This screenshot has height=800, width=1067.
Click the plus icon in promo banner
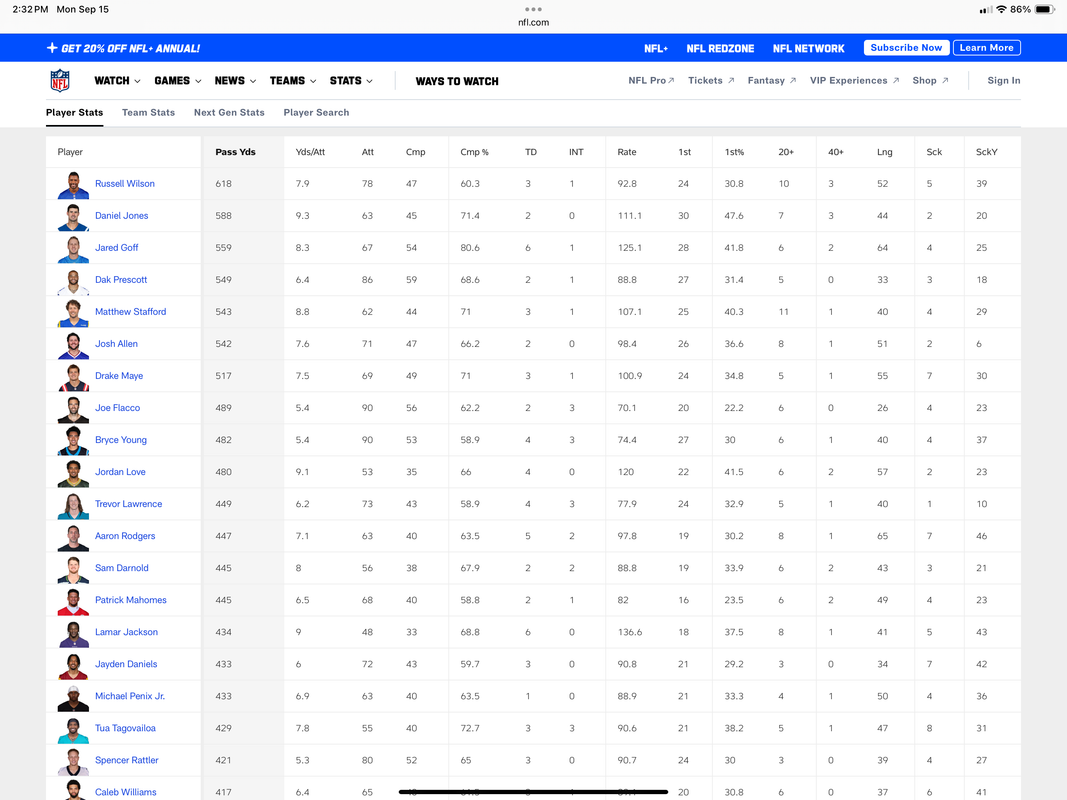coord(52,48)
